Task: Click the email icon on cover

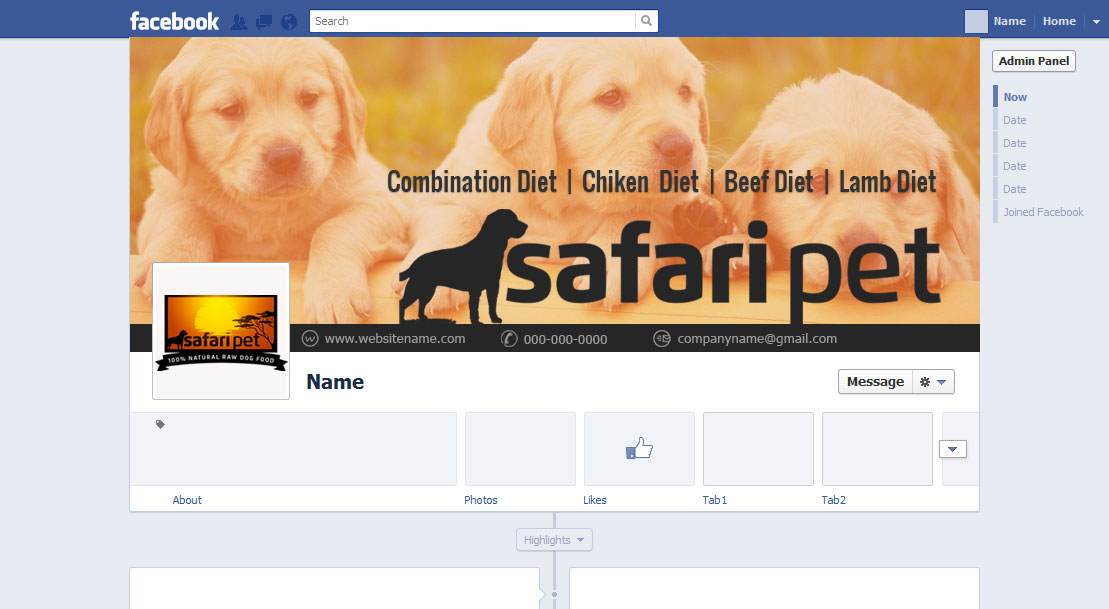Action: 661,339
